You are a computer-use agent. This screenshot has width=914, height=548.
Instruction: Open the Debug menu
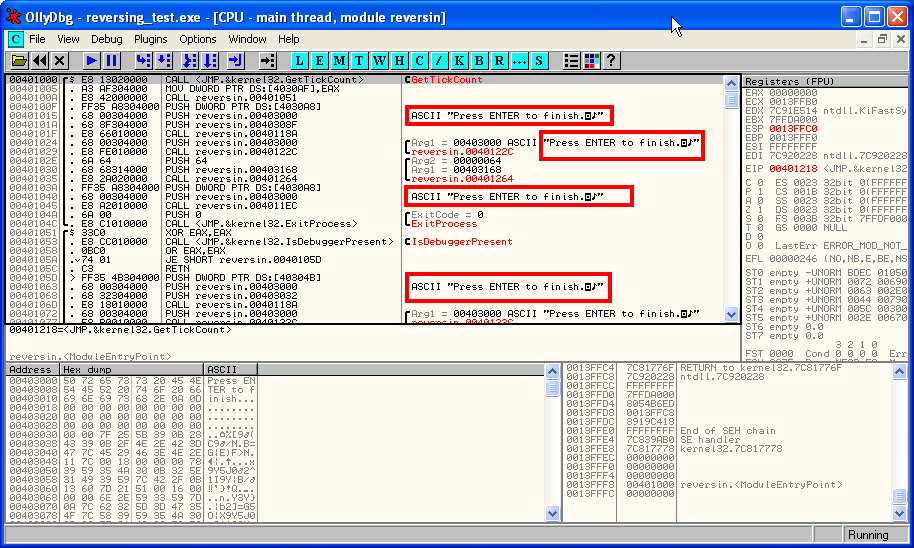pos(107,39)
